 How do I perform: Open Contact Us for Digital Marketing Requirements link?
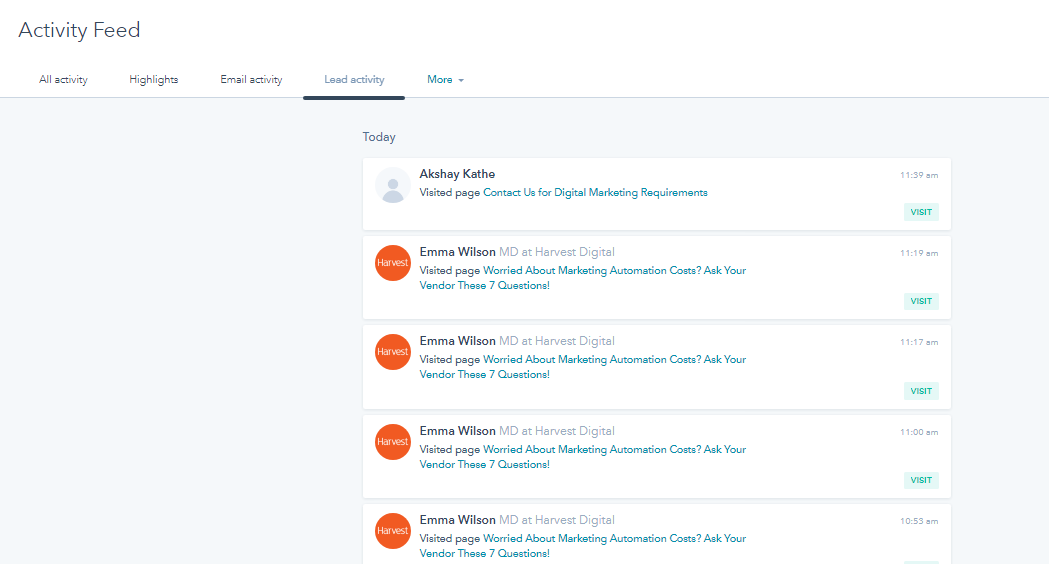click(x=595, y=193)
